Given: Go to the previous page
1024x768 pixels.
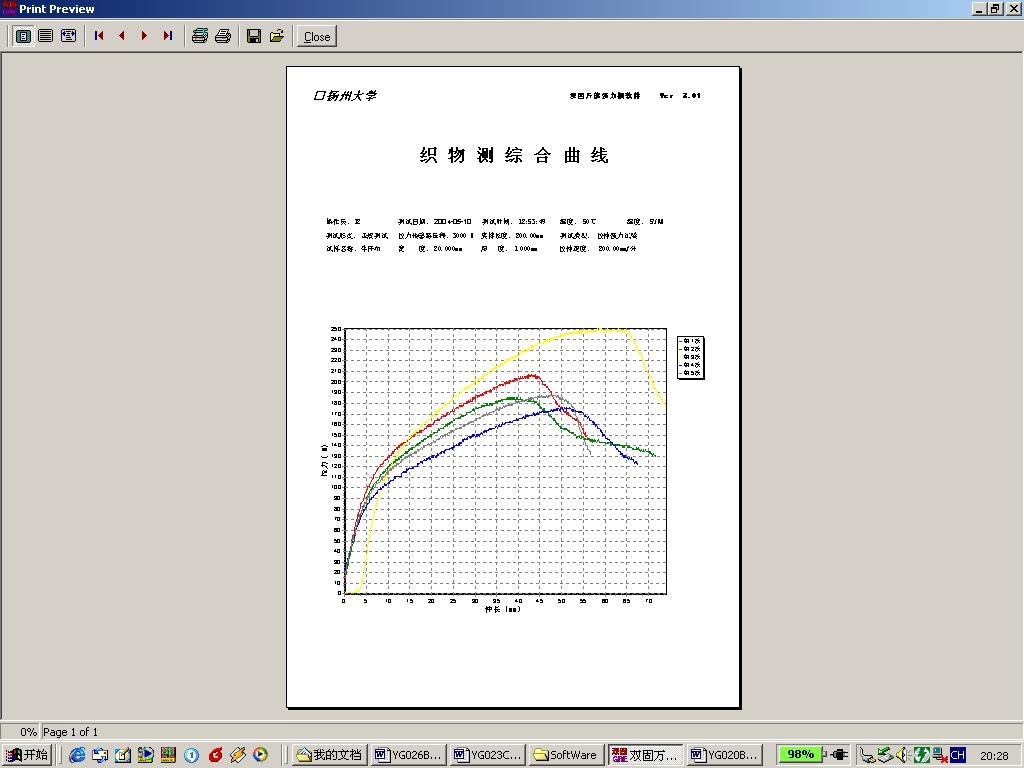Looking at the screenshot, I should 122,36.
